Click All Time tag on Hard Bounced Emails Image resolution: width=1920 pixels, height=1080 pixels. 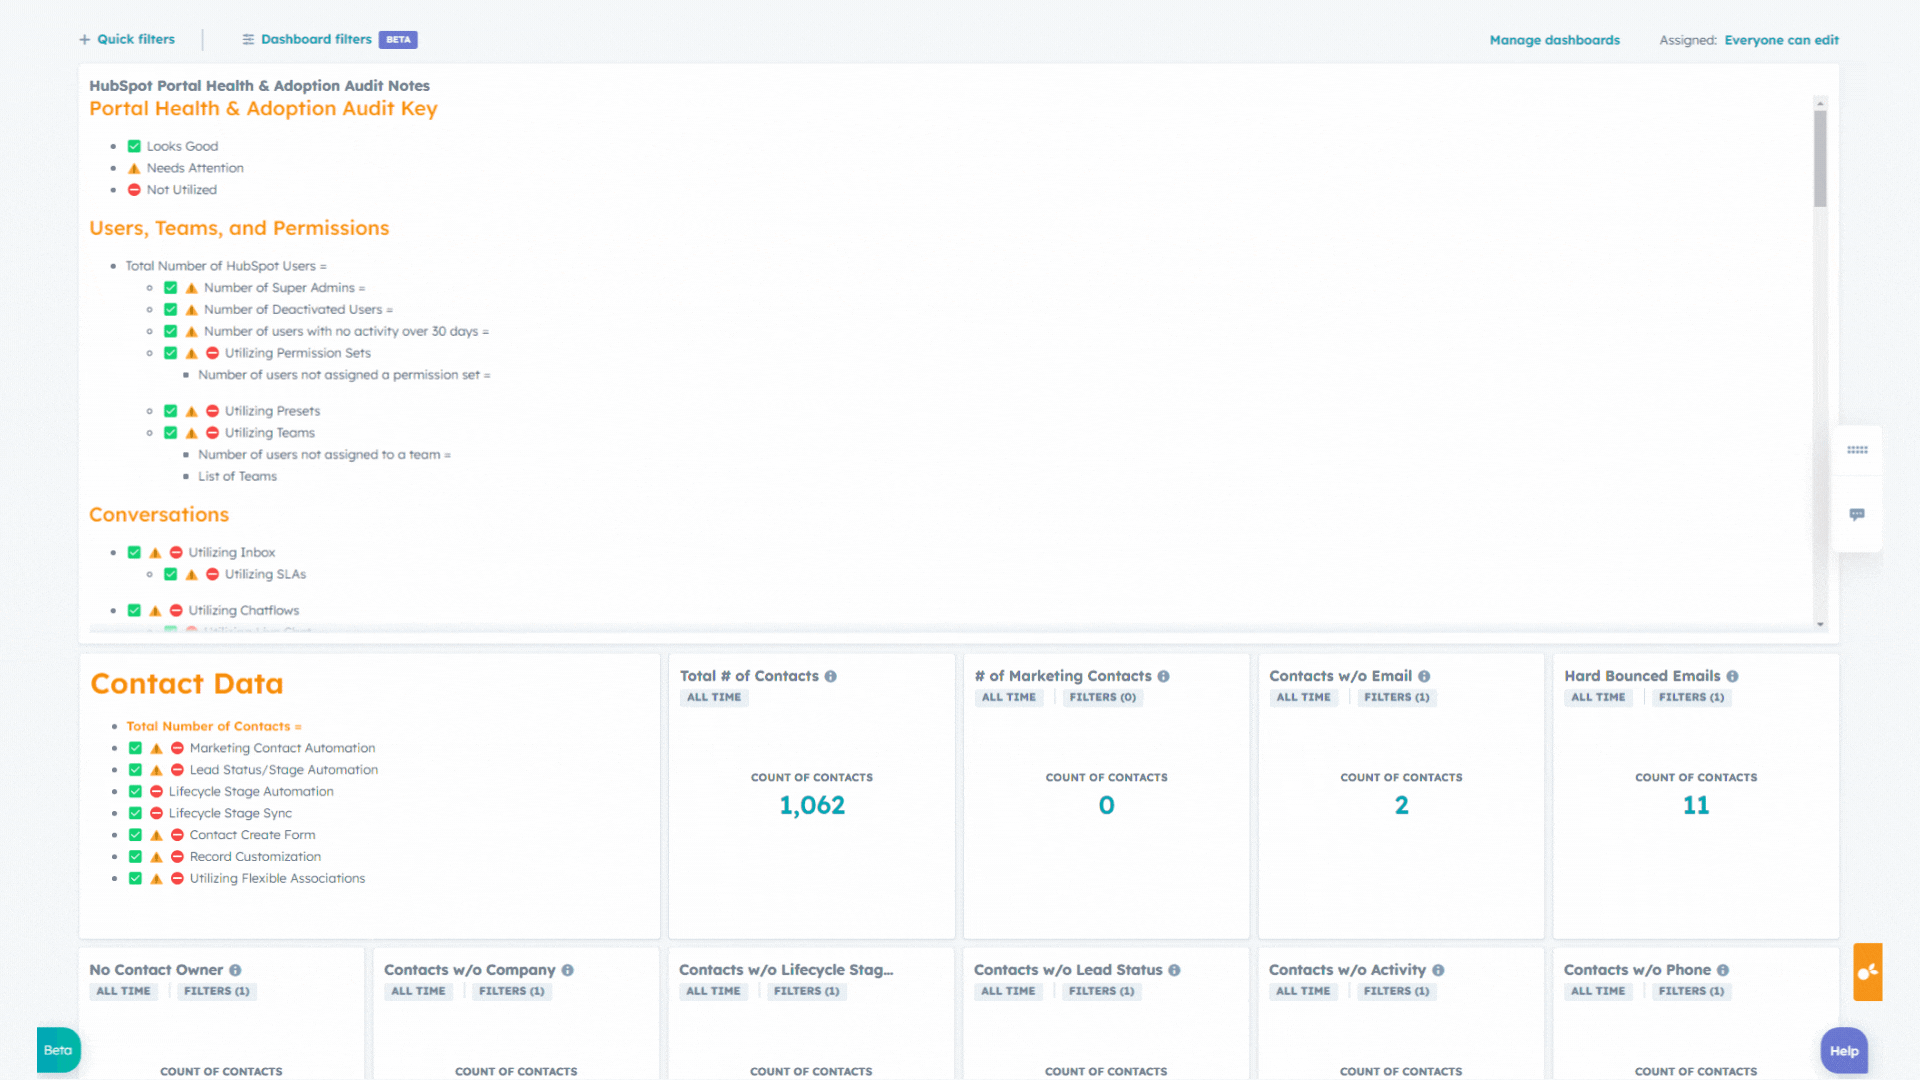[1598, 698]
